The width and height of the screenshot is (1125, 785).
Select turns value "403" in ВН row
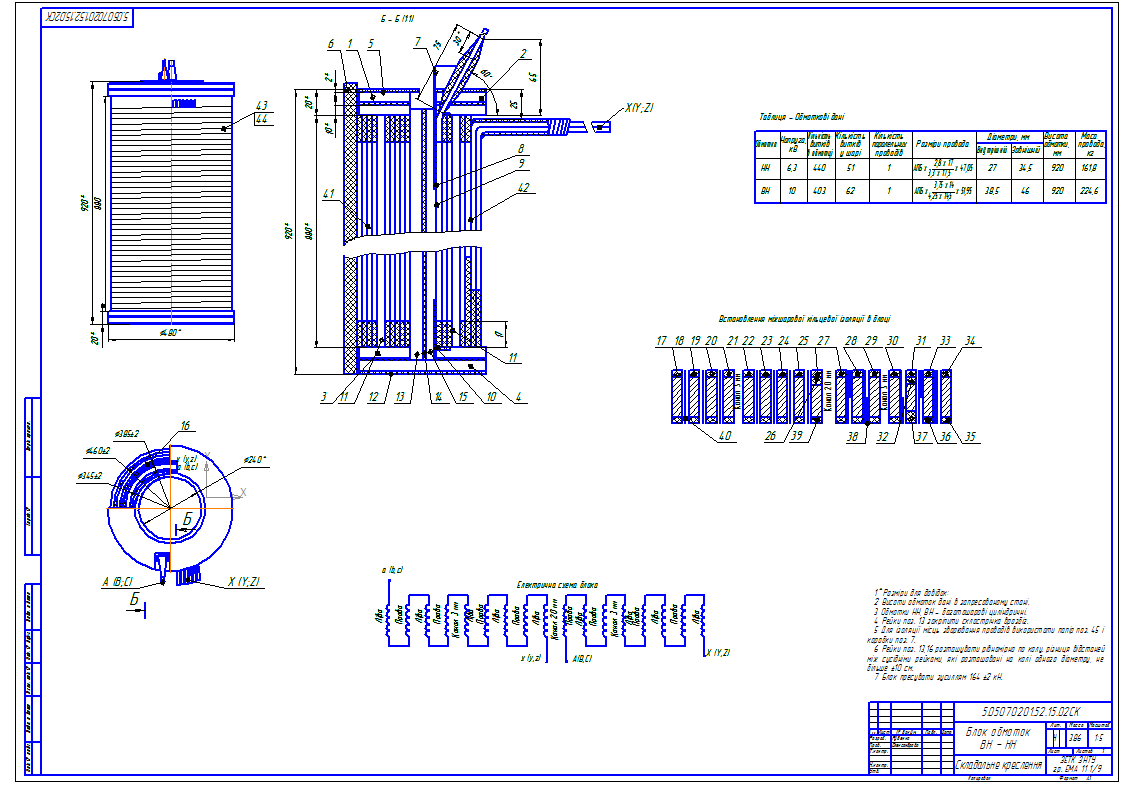click(819, 191)
